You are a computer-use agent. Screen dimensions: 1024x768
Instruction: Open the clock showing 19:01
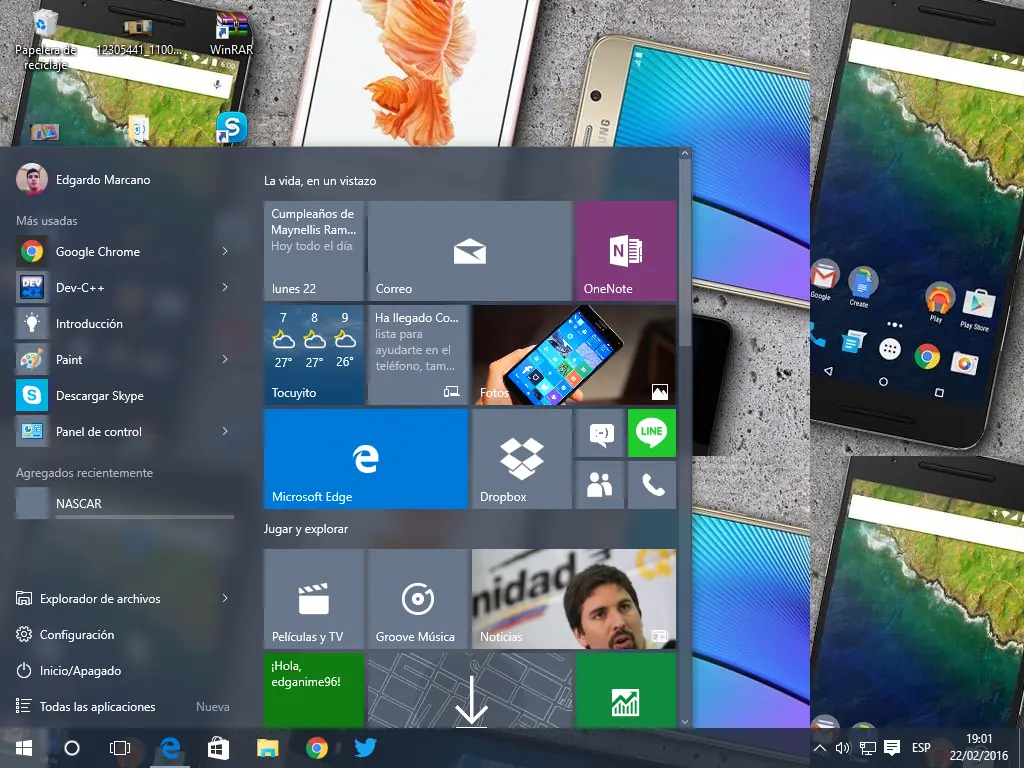978,748
